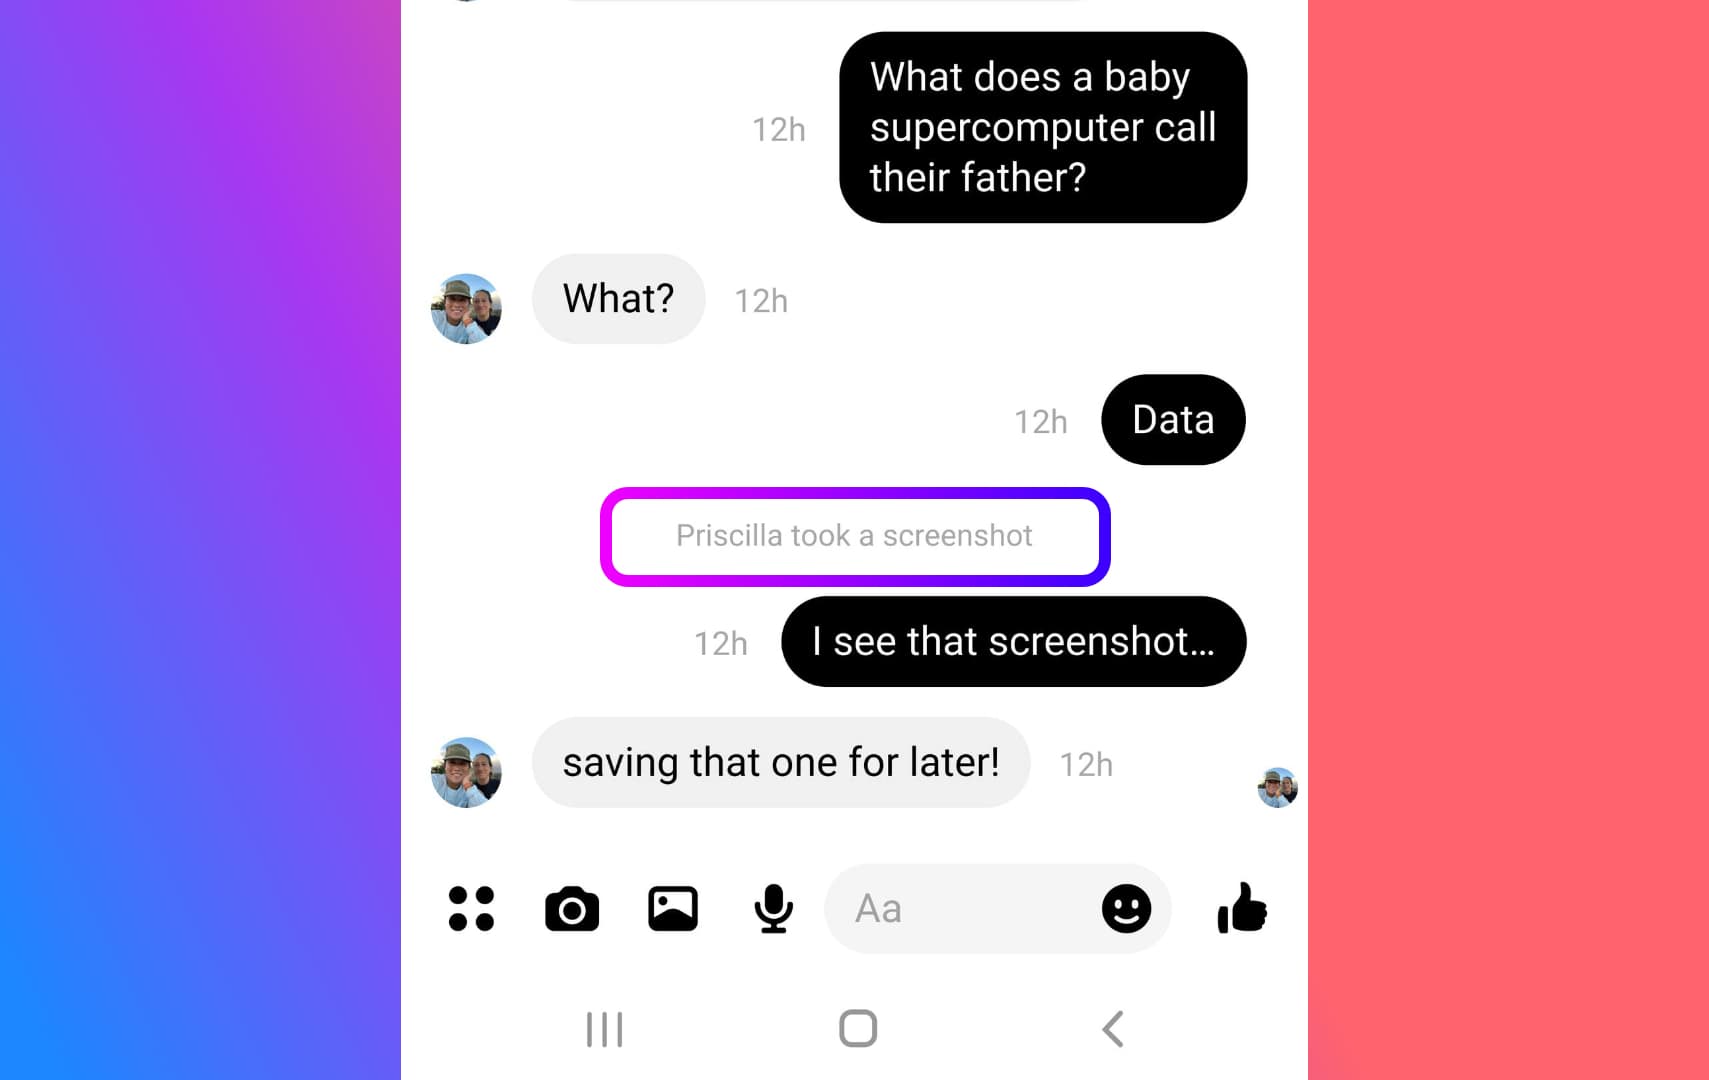The image size is (1709, 1080).
Task: Select the 'Priscilla took a screenshot' notice
Action: (855, 536)
